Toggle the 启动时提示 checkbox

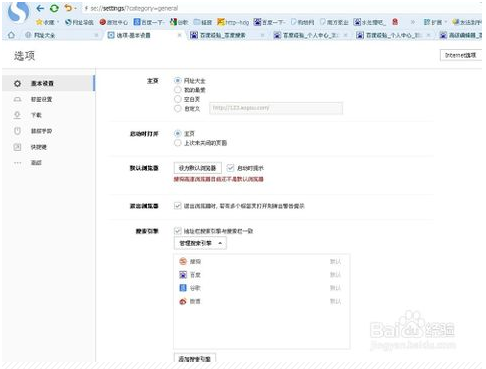tap(230, 168)
